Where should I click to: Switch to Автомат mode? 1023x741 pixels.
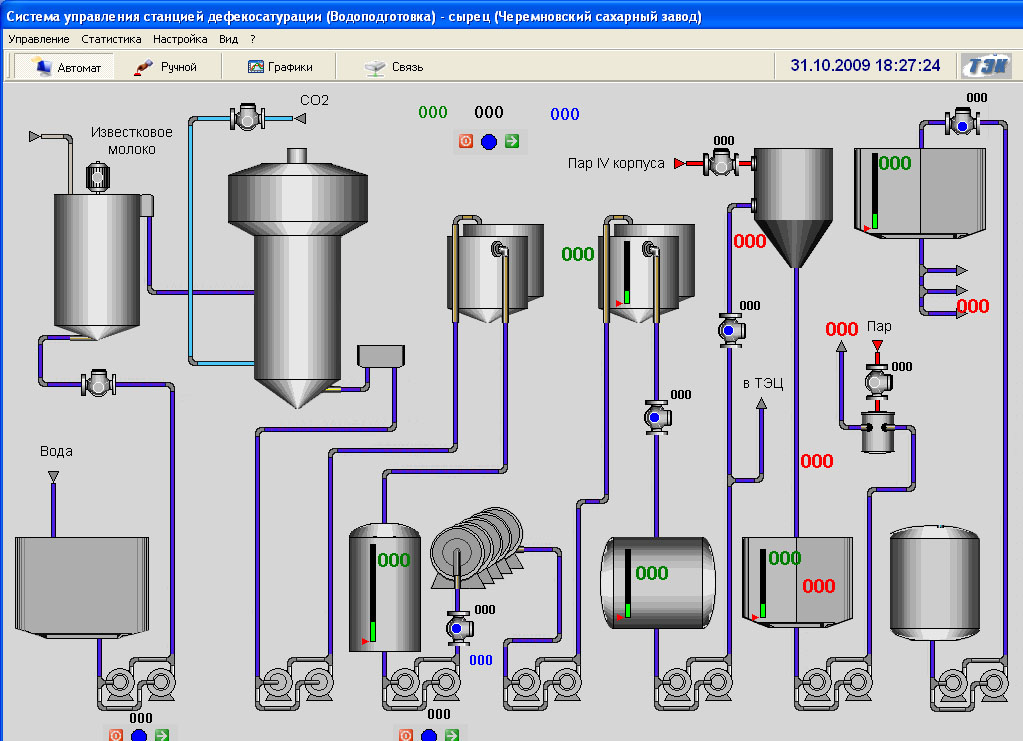pos(66,67)
